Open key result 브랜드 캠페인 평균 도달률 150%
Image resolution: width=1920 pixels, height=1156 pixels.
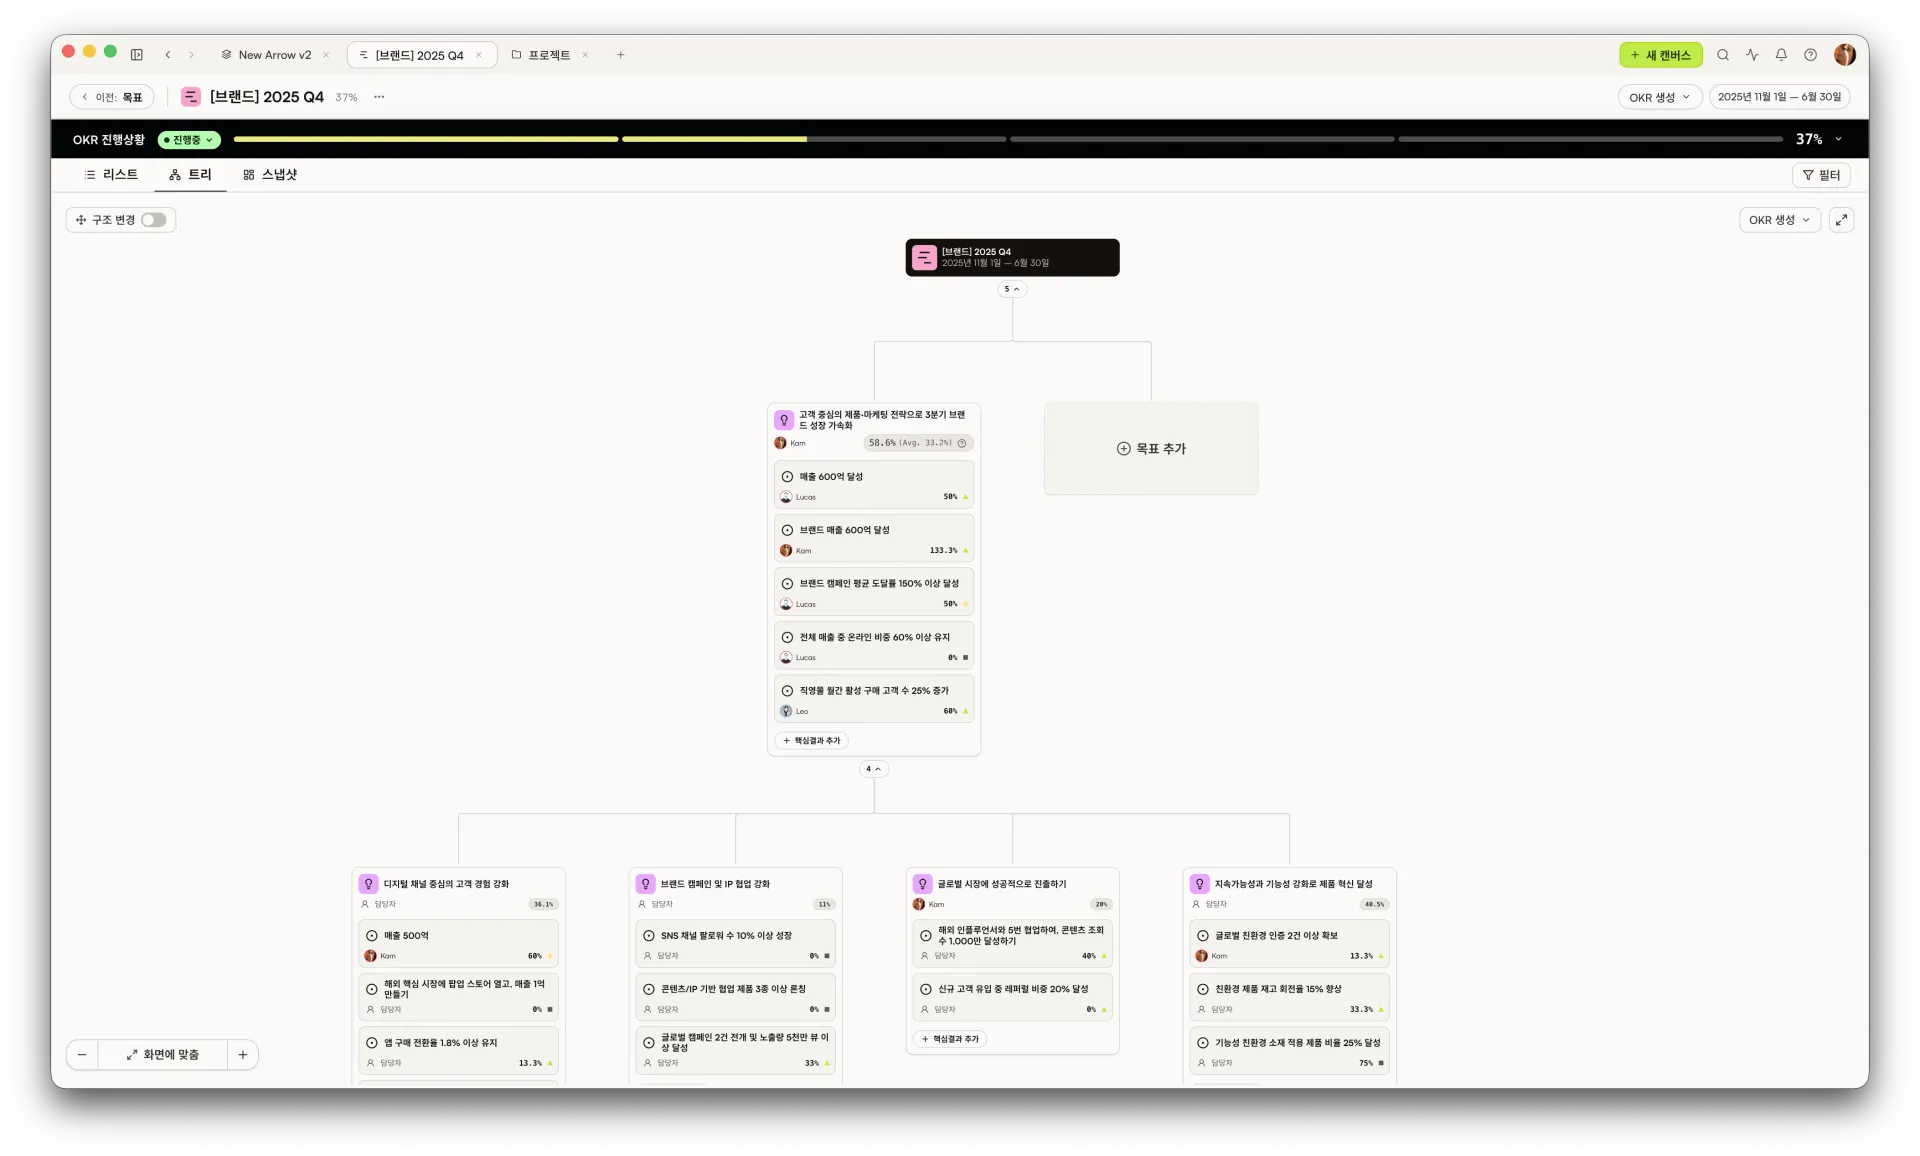coord(874,593)
